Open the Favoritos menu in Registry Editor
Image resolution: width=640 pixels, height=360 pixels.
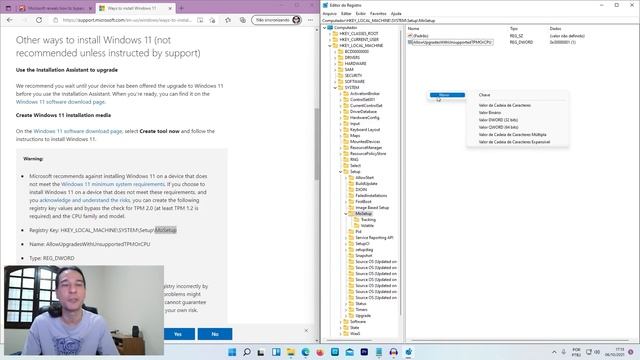(x=378, y=13)
